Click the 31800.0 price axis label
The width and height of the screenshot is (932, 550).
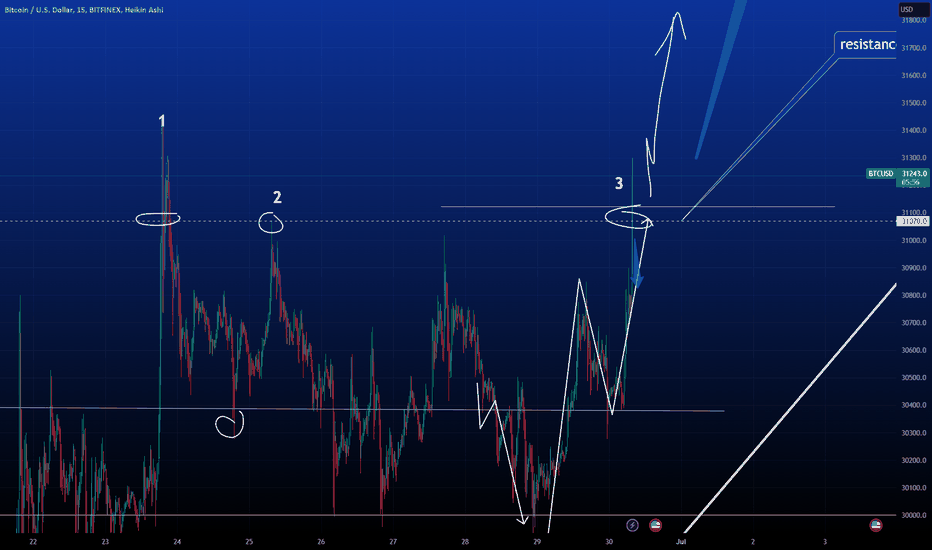914,20
